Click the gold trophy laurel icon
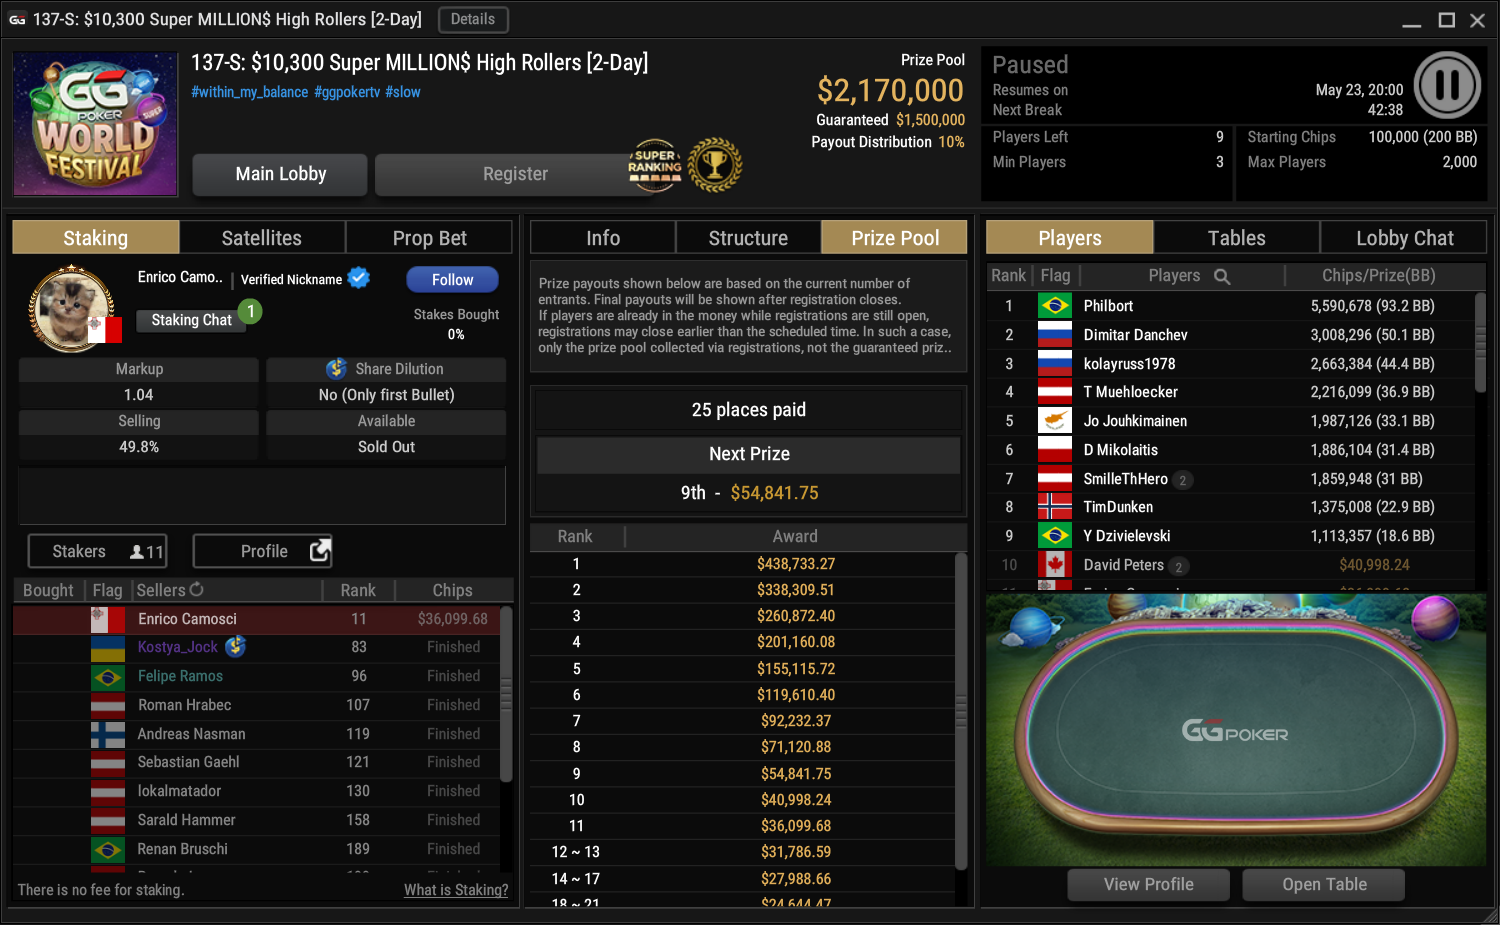The height and width of the screenshot is (925, 1500). (715, 165)
